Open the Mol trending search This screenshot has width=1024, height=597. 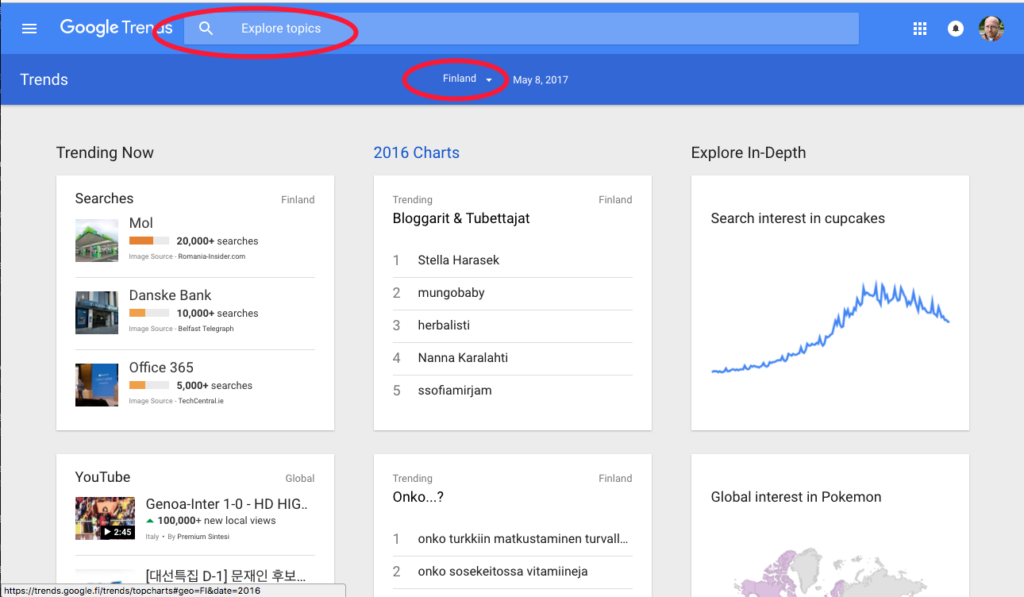[141, 223]
